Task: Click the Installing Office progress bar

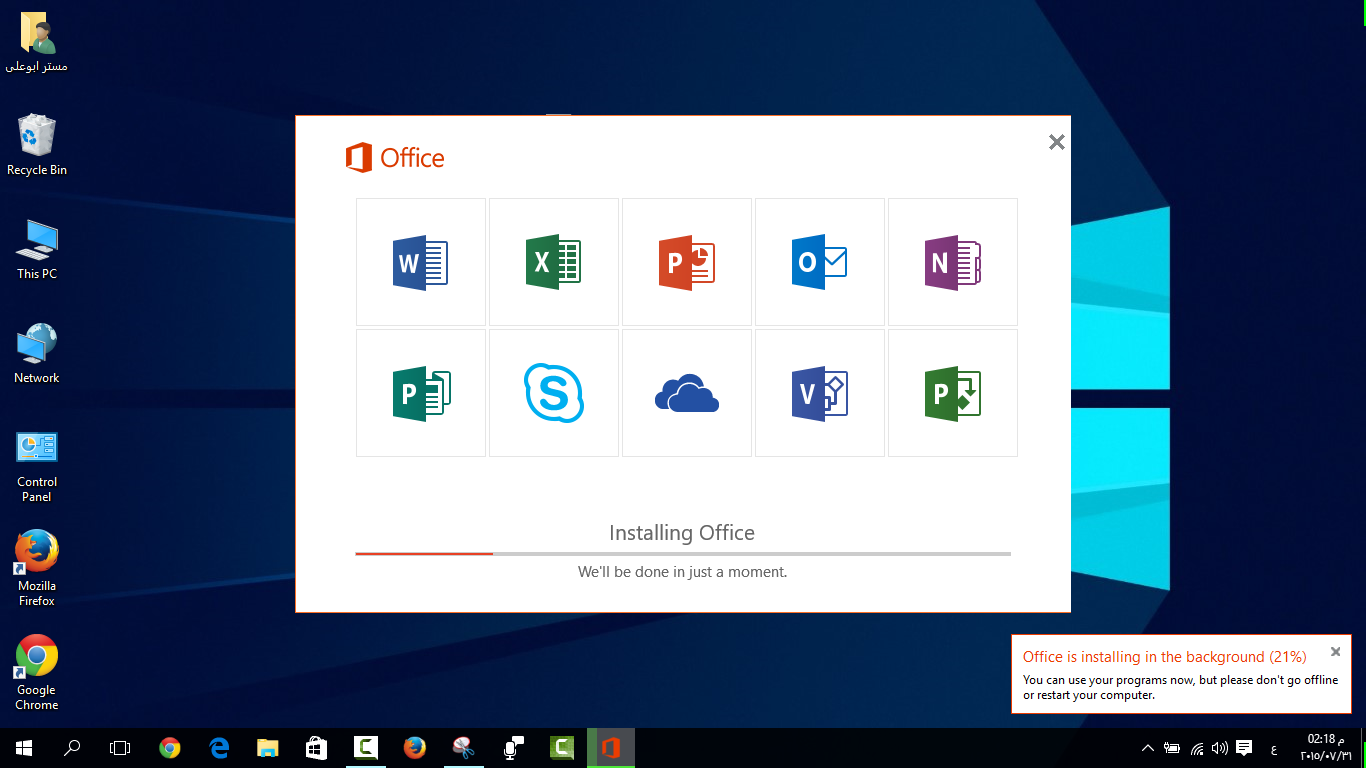Action: tap(683, 553)
